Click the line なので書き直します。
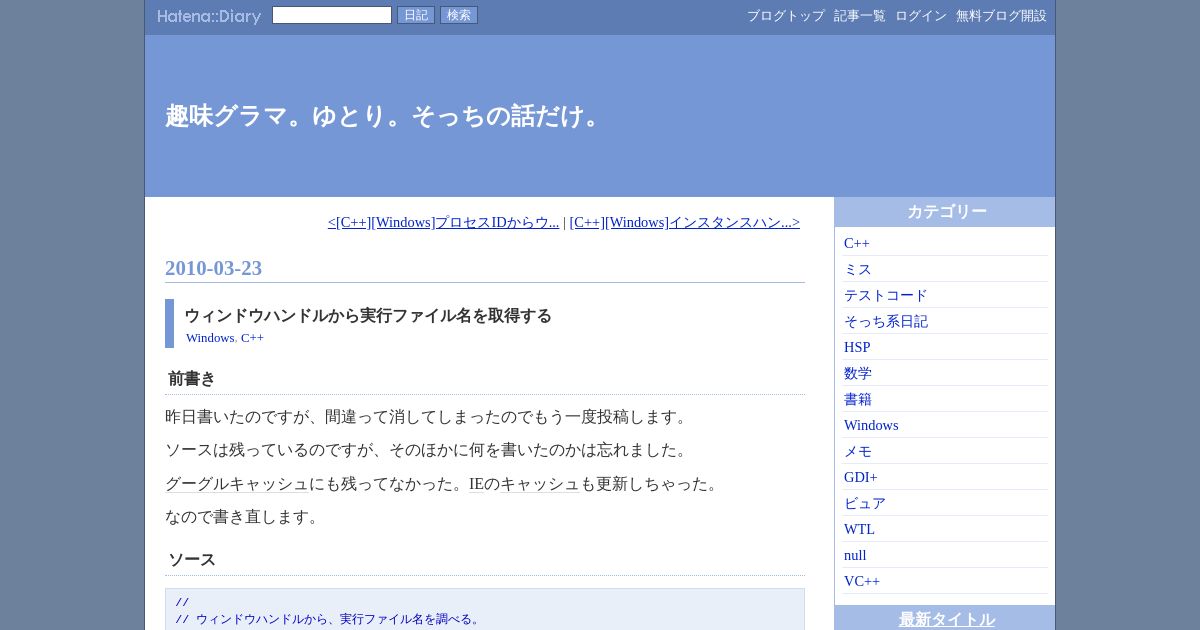1200x630 pixels. (x=245, y=517)
